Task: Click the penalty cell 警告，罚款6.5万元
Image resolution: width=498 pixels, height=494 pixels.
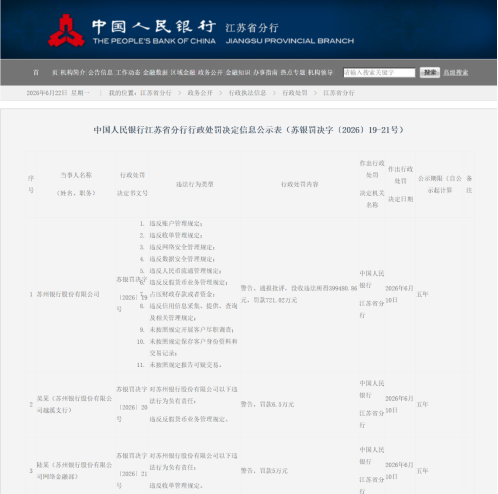Action: coord(267,404)
